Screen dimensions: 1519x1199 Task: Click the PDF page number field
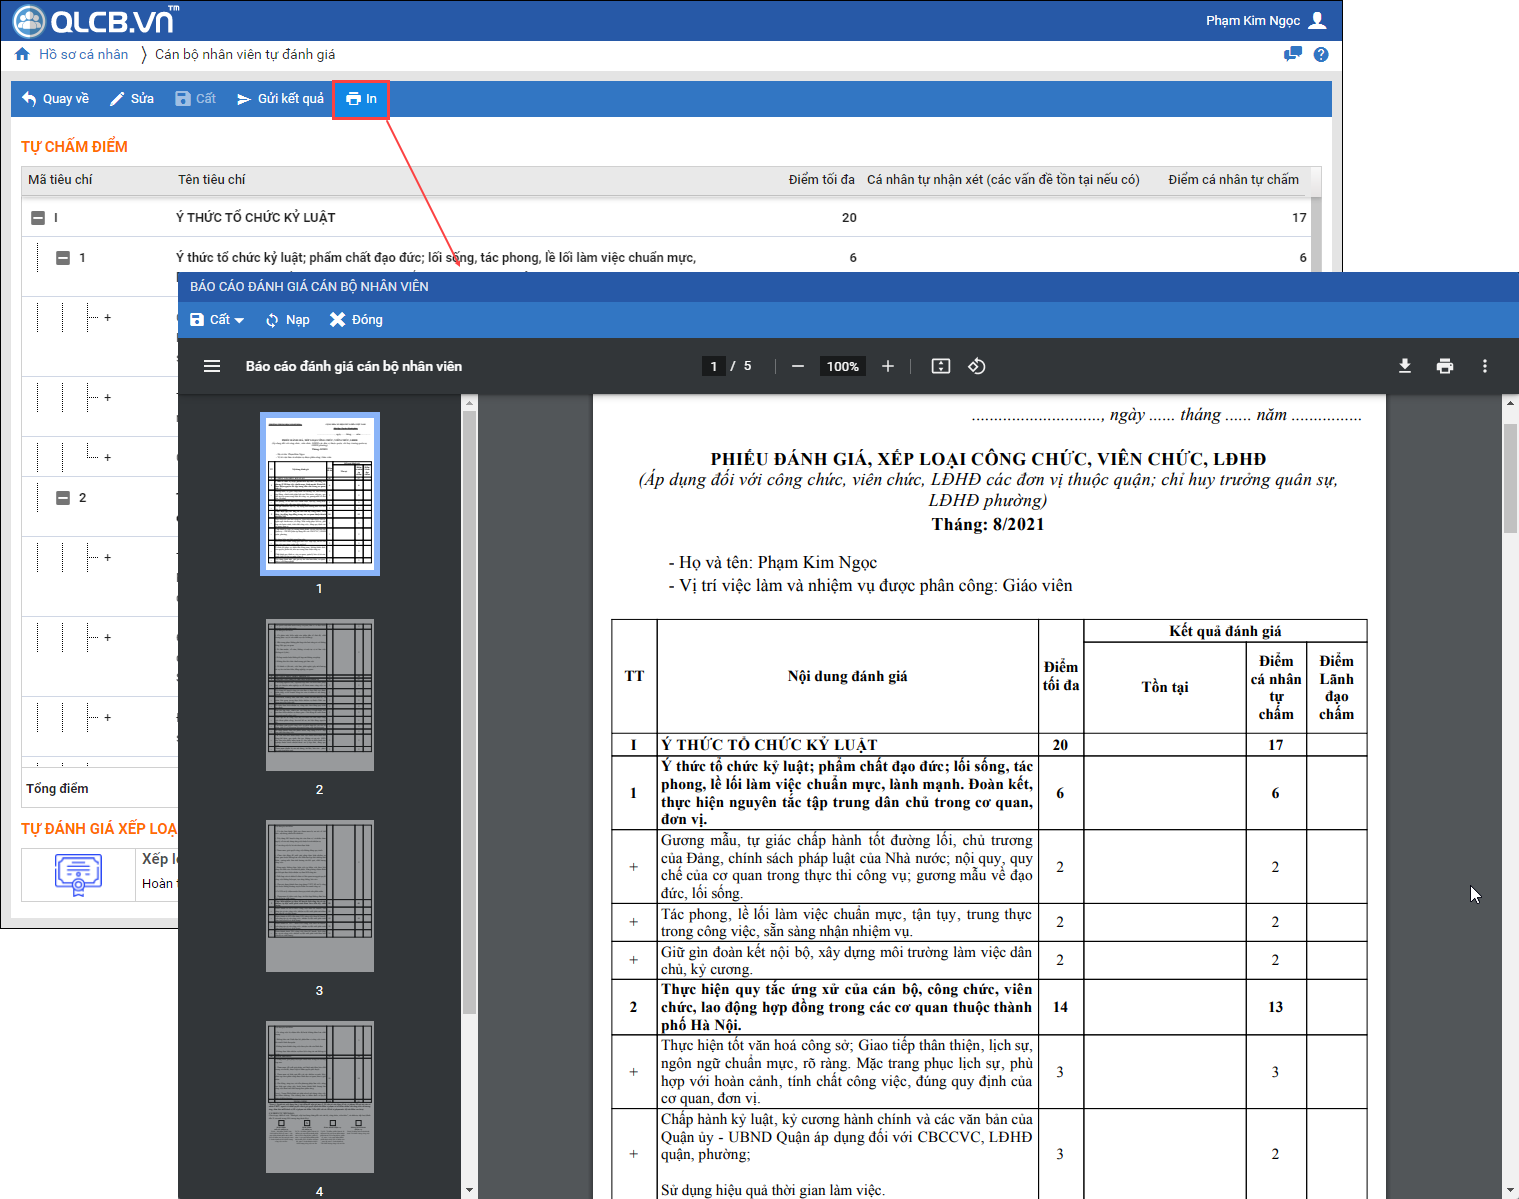point(713,366)
